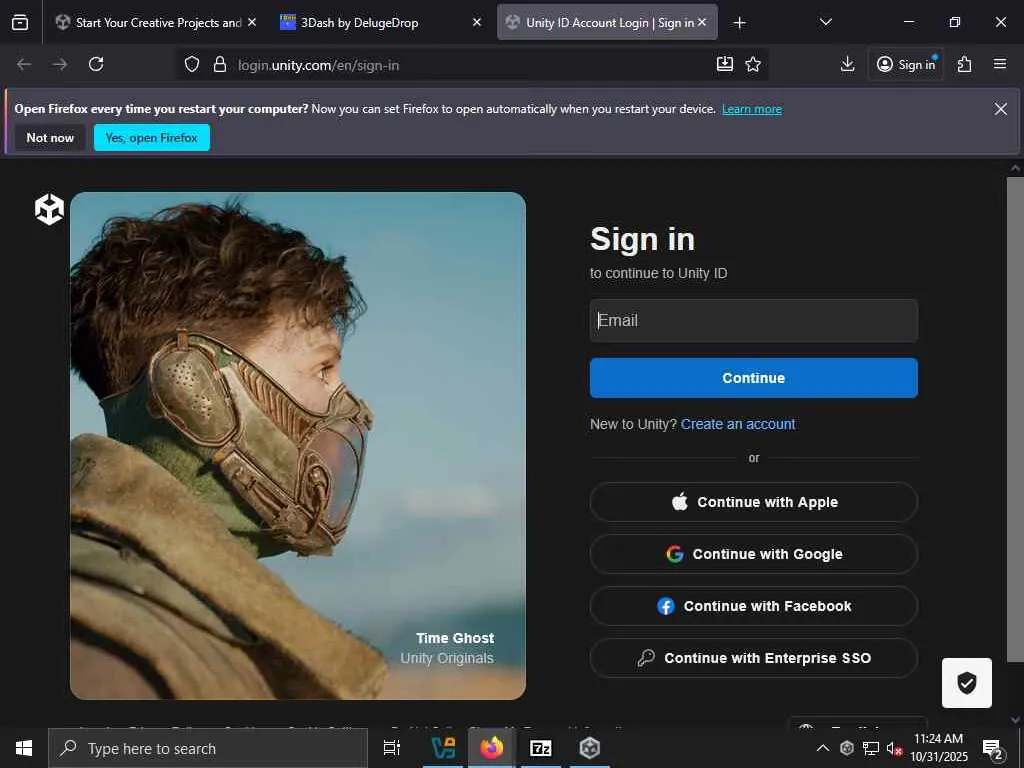The width and height of the screenshot is (1024, 768).
Task: Open a new tab with the plus button
Action: click(739, 23)
